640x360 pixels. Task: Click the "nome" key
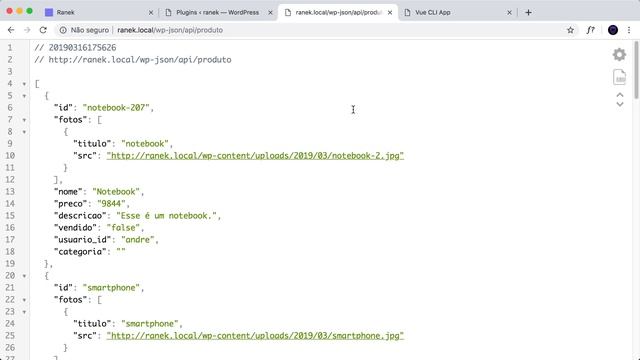click(68, 191)
